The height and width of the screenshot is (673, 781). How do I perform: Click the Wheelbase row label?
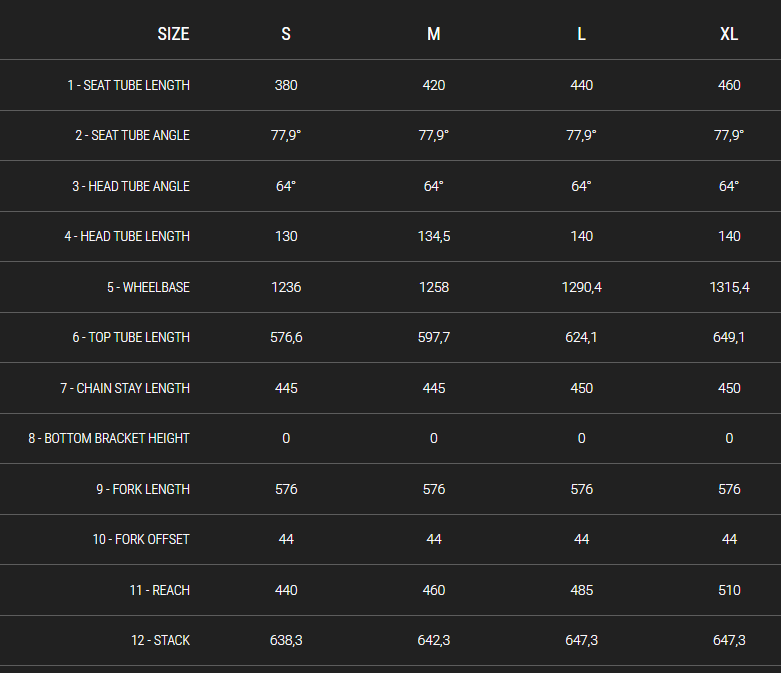(148, 287)
